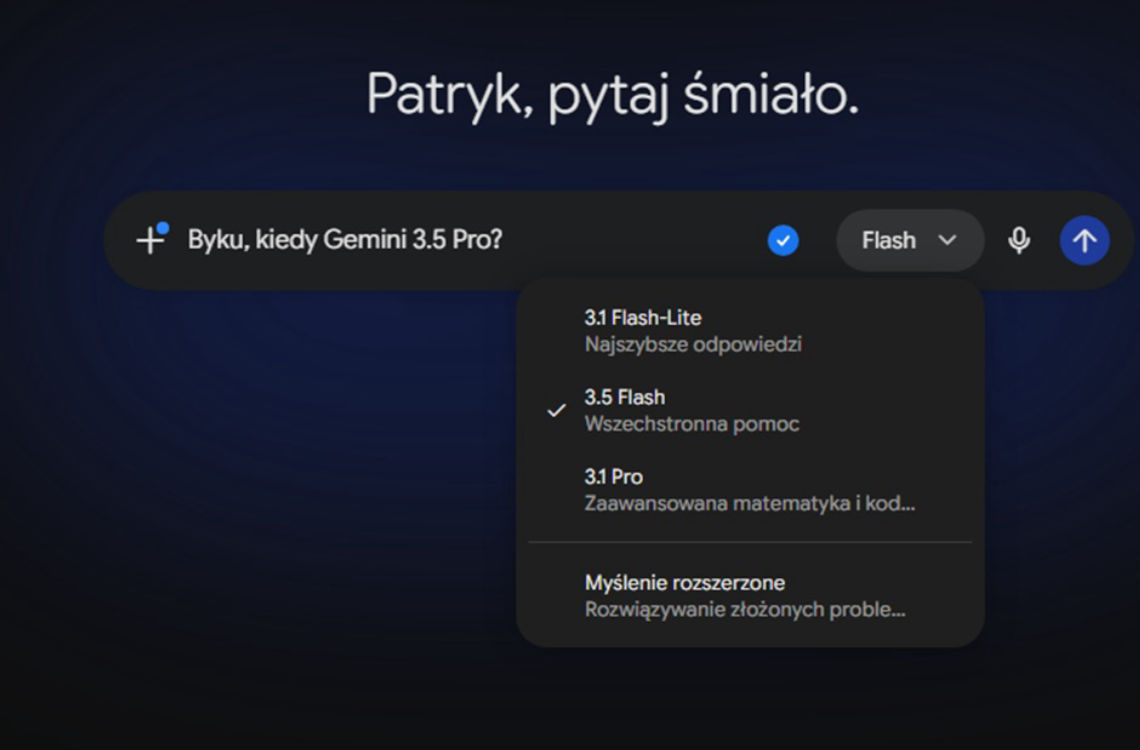Click the blue verified checkmark badge
Image resolution: width=1140 pixels, height=750 pixels.
tap(783, 241)
